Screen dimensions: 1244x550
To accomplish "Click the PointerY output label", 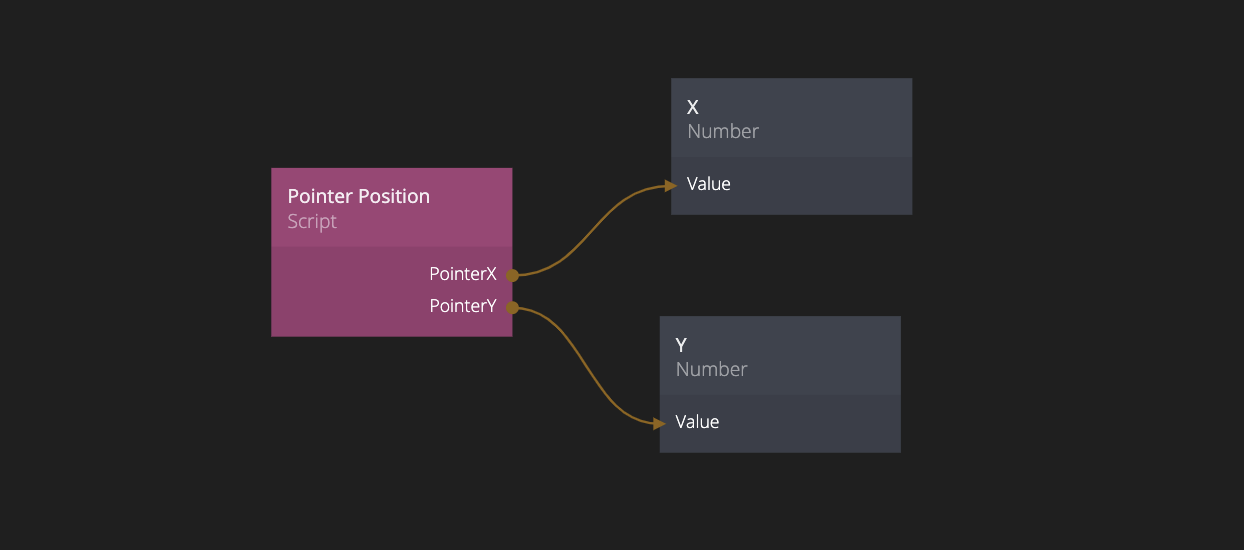I will [463, 306].
